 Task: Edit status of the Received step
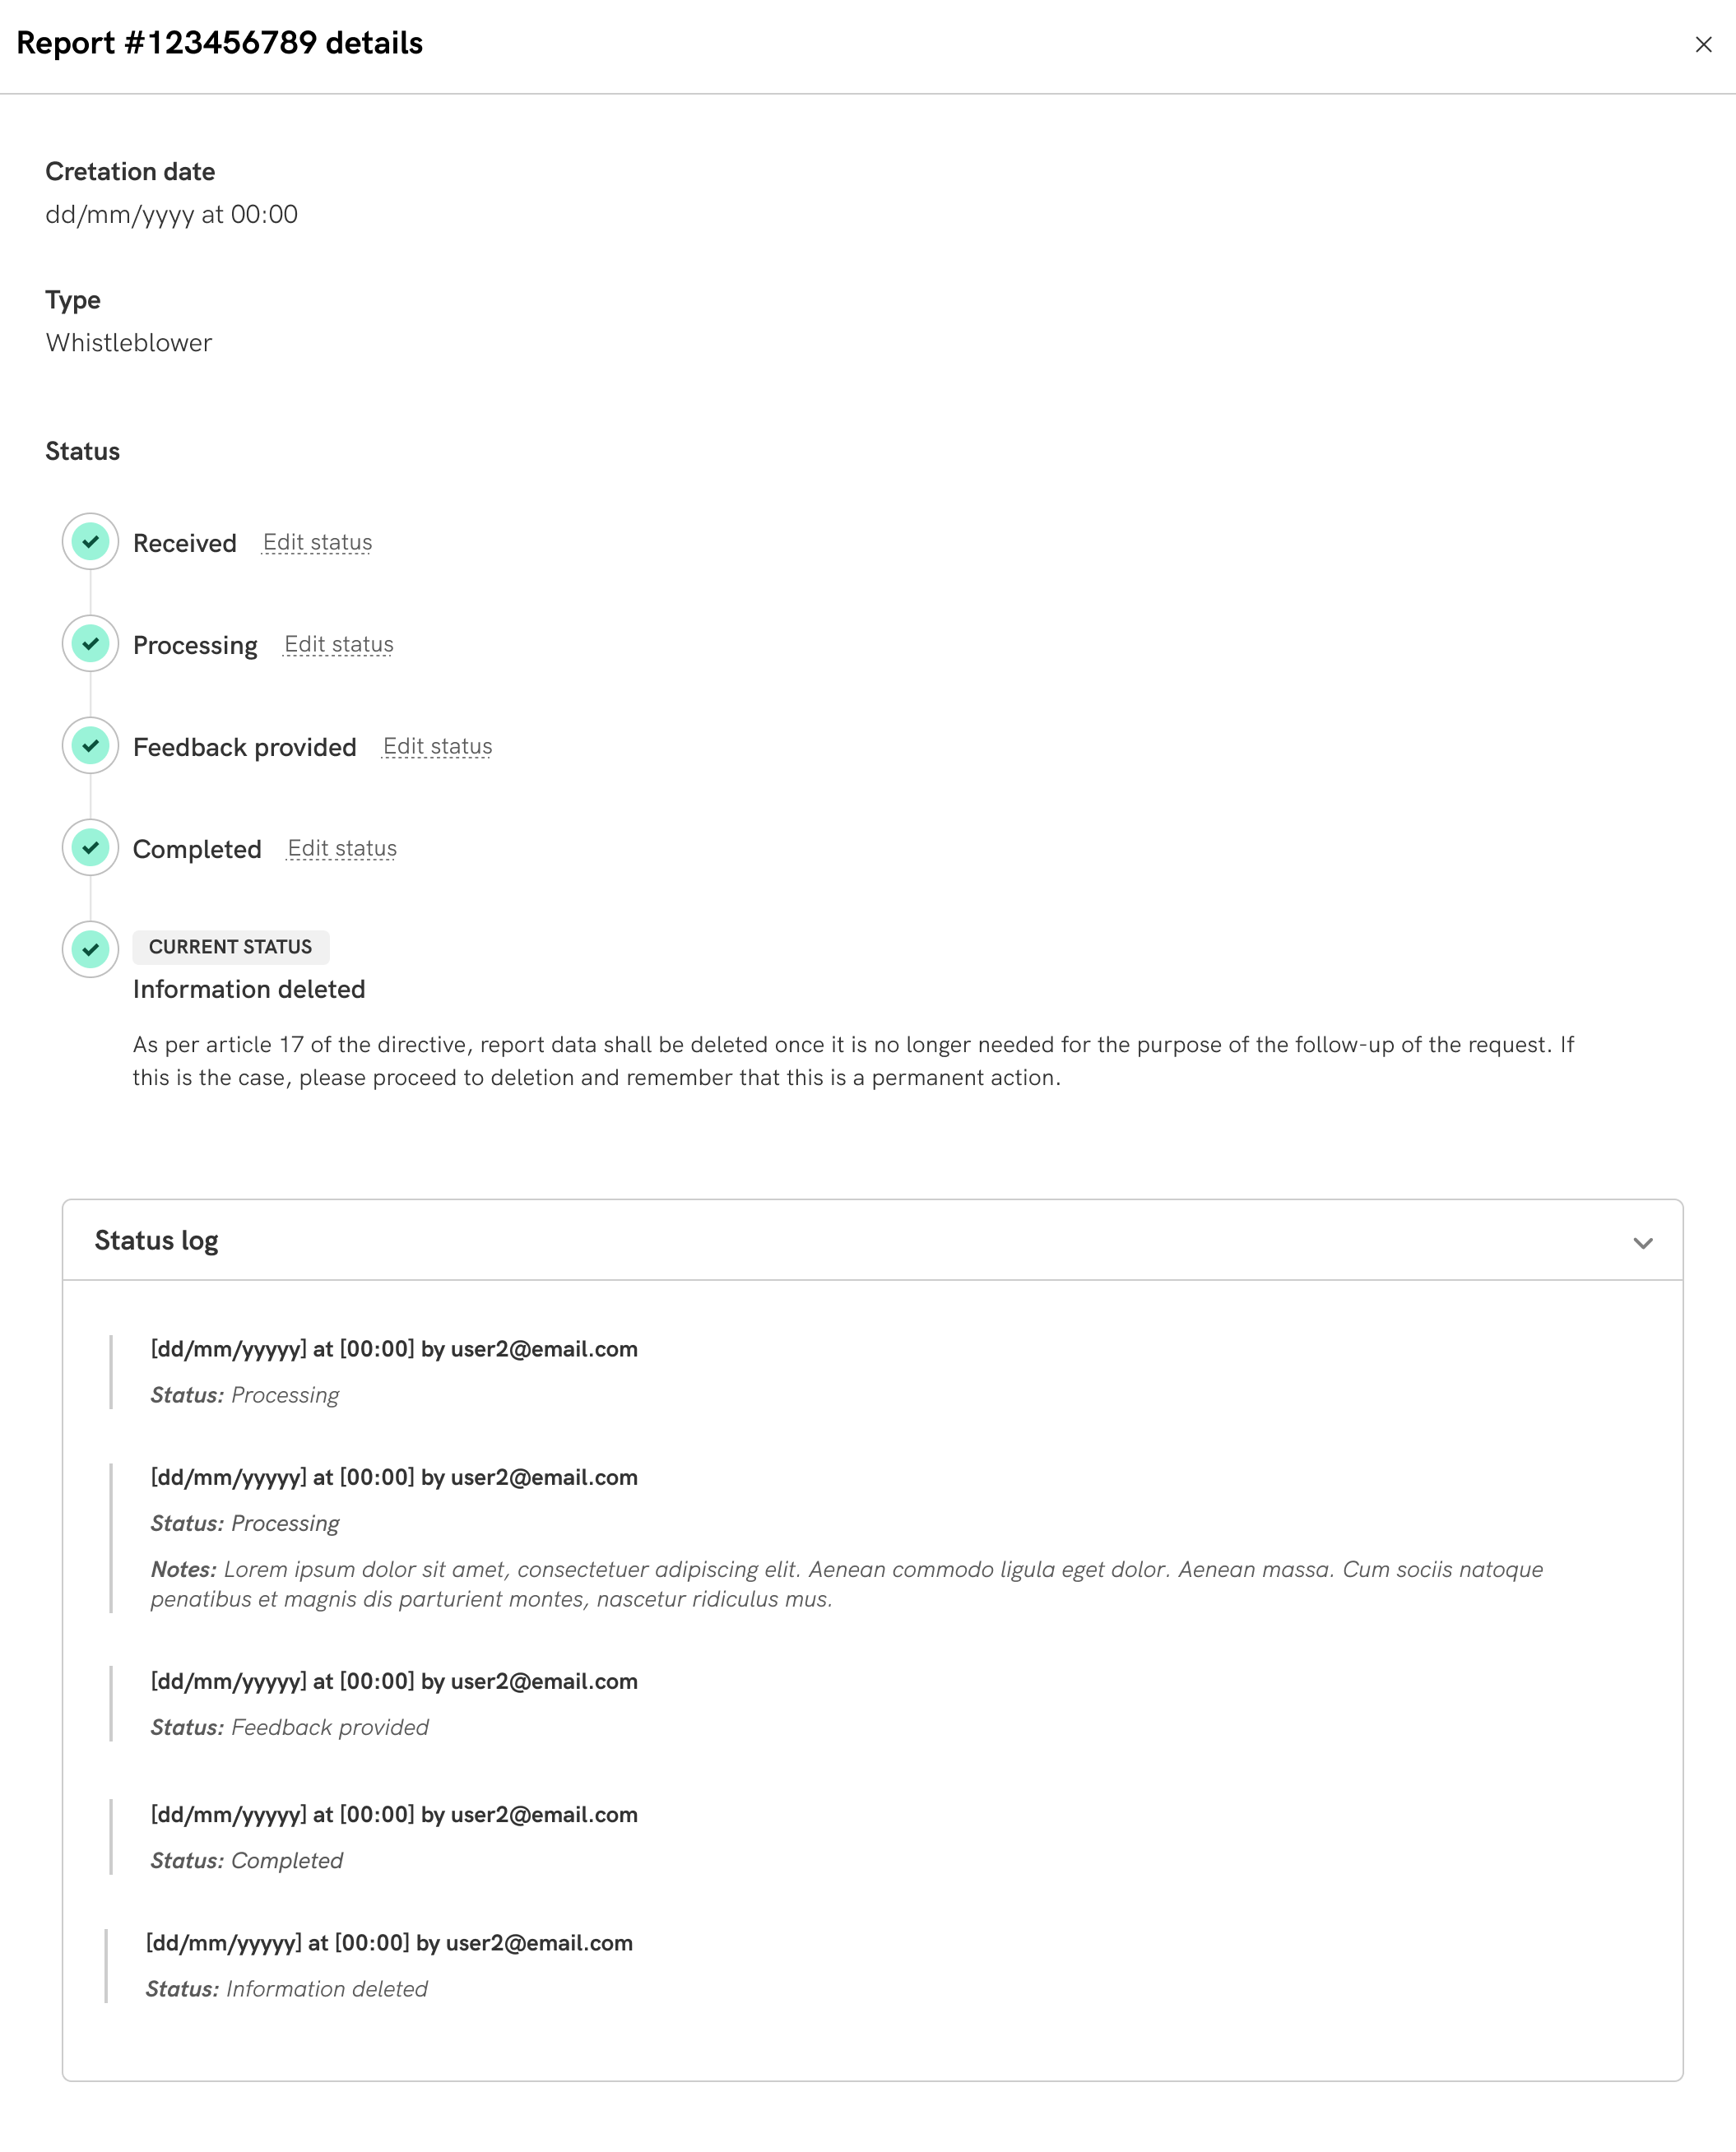[317, 543]
